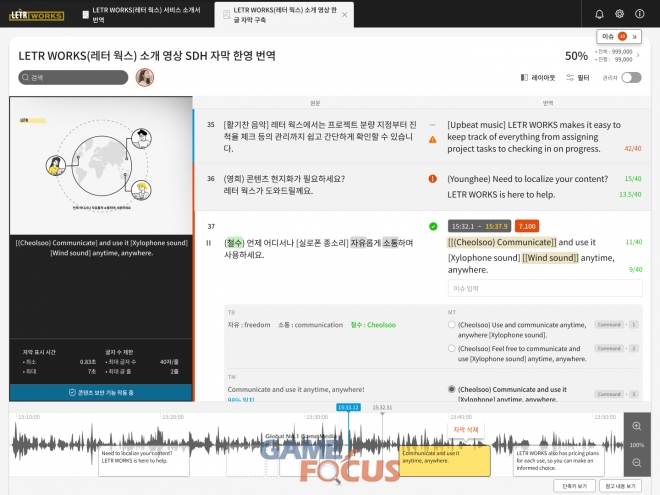The width and height of the screenshot is (660, 495).
Task: Expand progress details chevron near 50%
Action: point(638,55)
